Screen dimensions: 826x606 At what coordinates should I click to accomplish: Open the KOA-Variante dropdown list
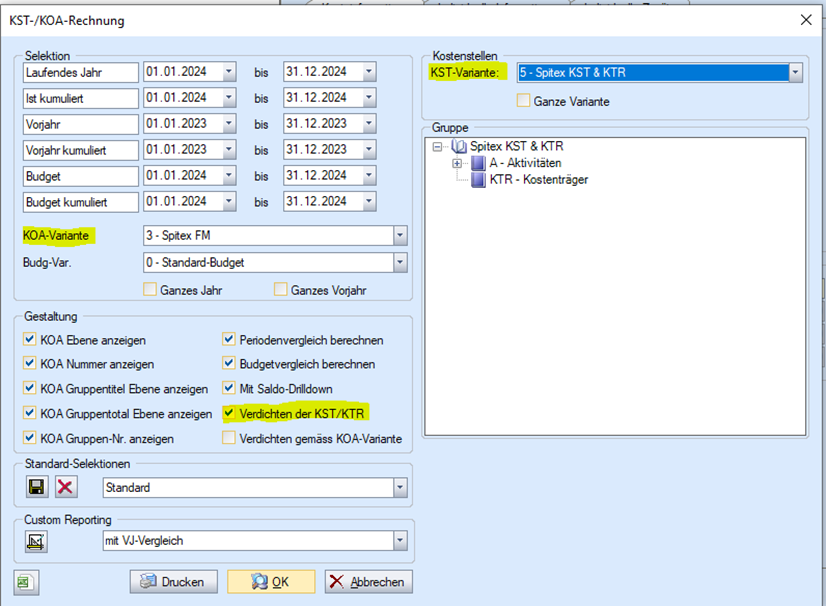click(400, 237)
